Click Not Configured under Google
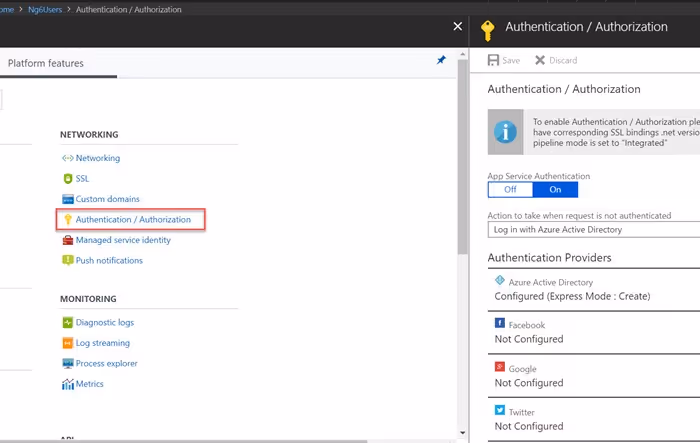 point(529,383)
